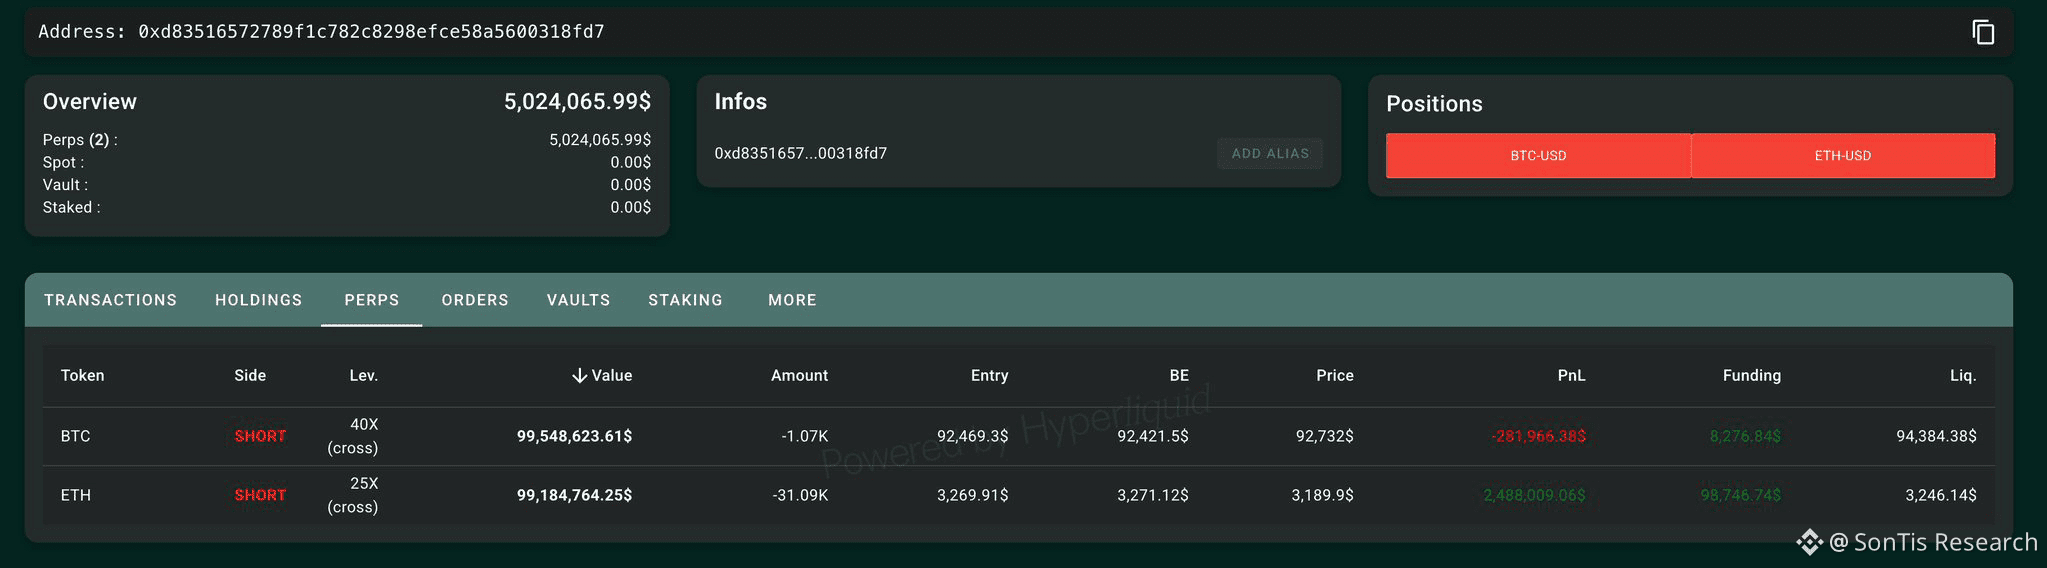Viewport: 2047px width, 568px height.
Task: Go to the ORDERS tab
Action: pyautogui.click(x=475, y=300)
